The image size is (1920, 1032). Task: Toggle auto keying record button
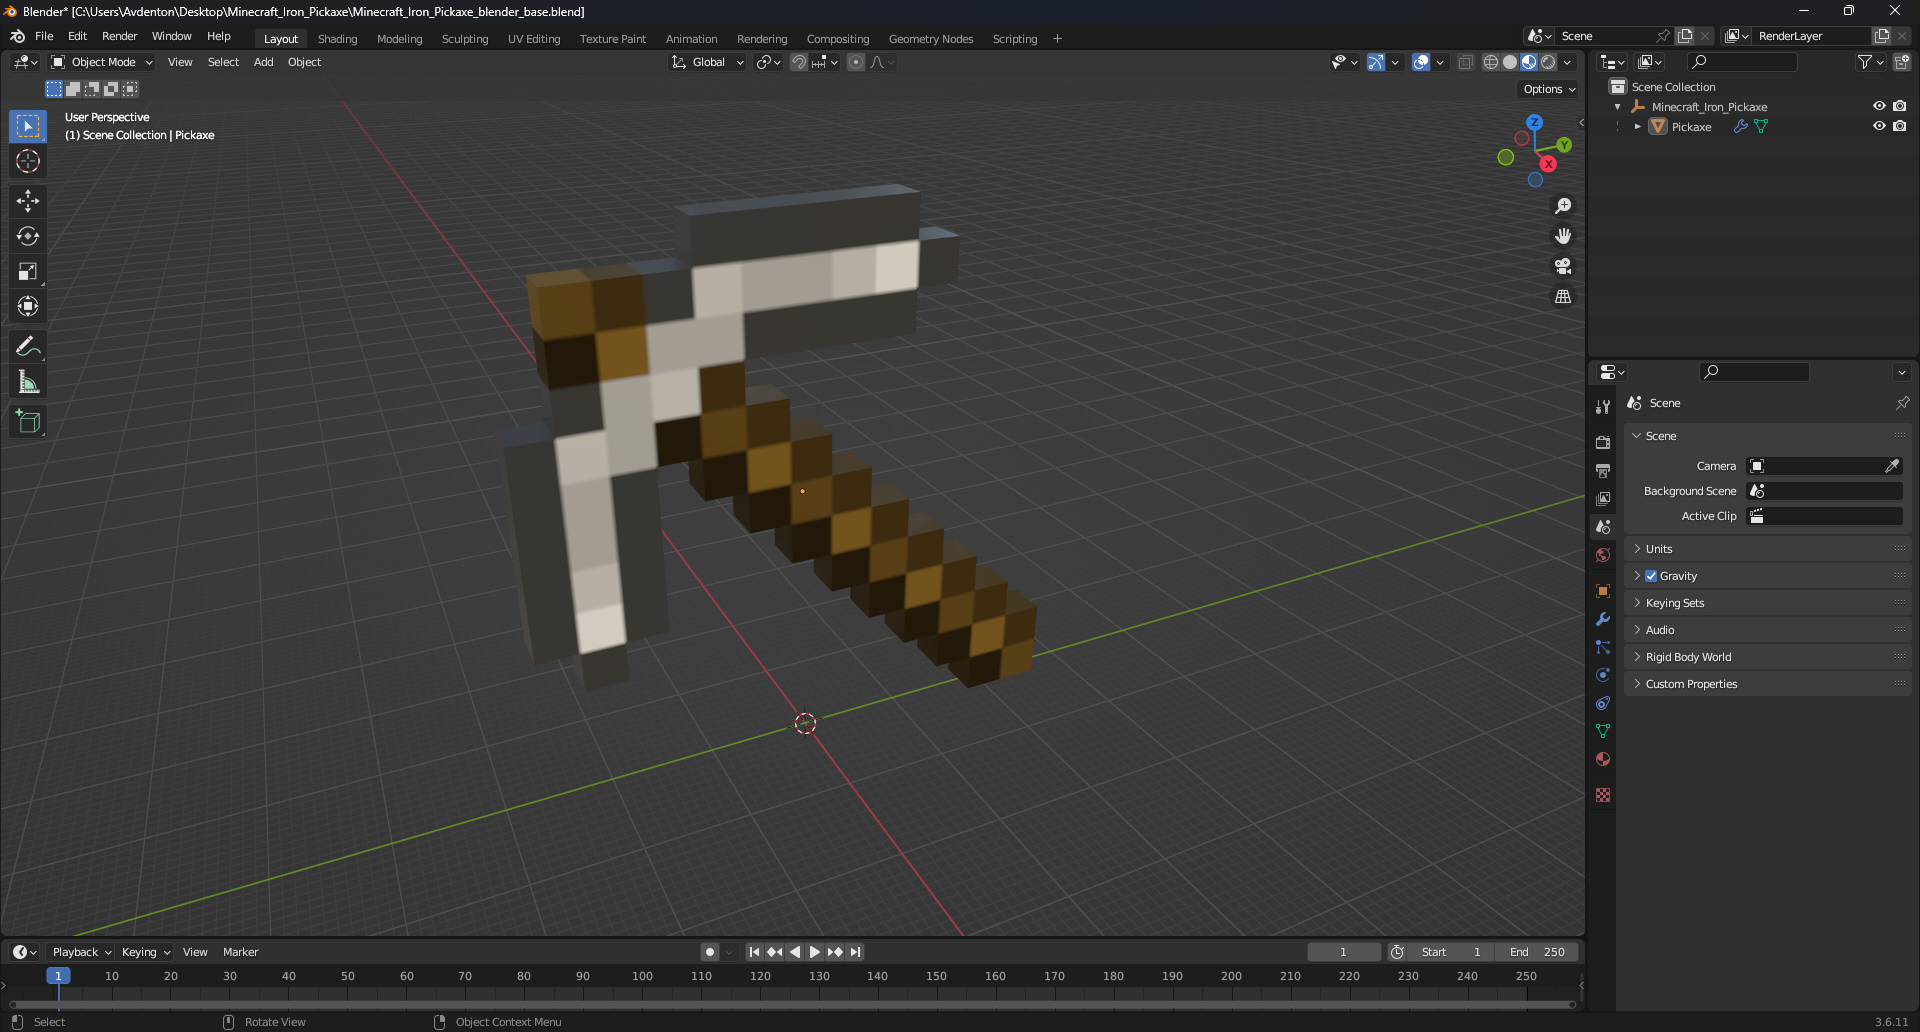tap(709, 952)
